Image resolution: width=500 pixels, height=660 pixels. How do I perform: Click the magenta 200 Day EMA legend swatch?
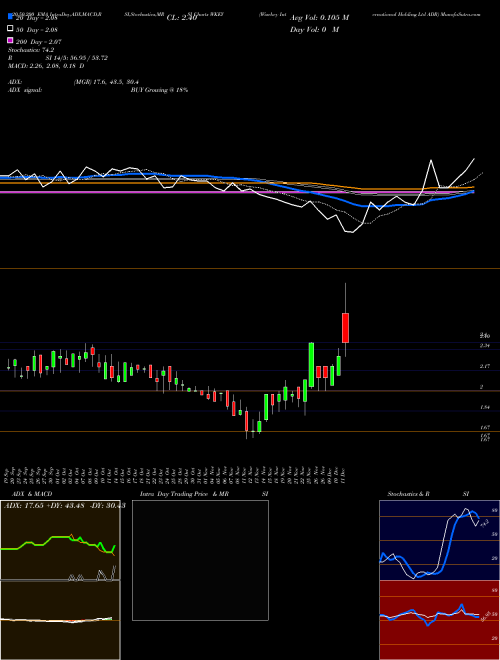click(x=10, y=41)
